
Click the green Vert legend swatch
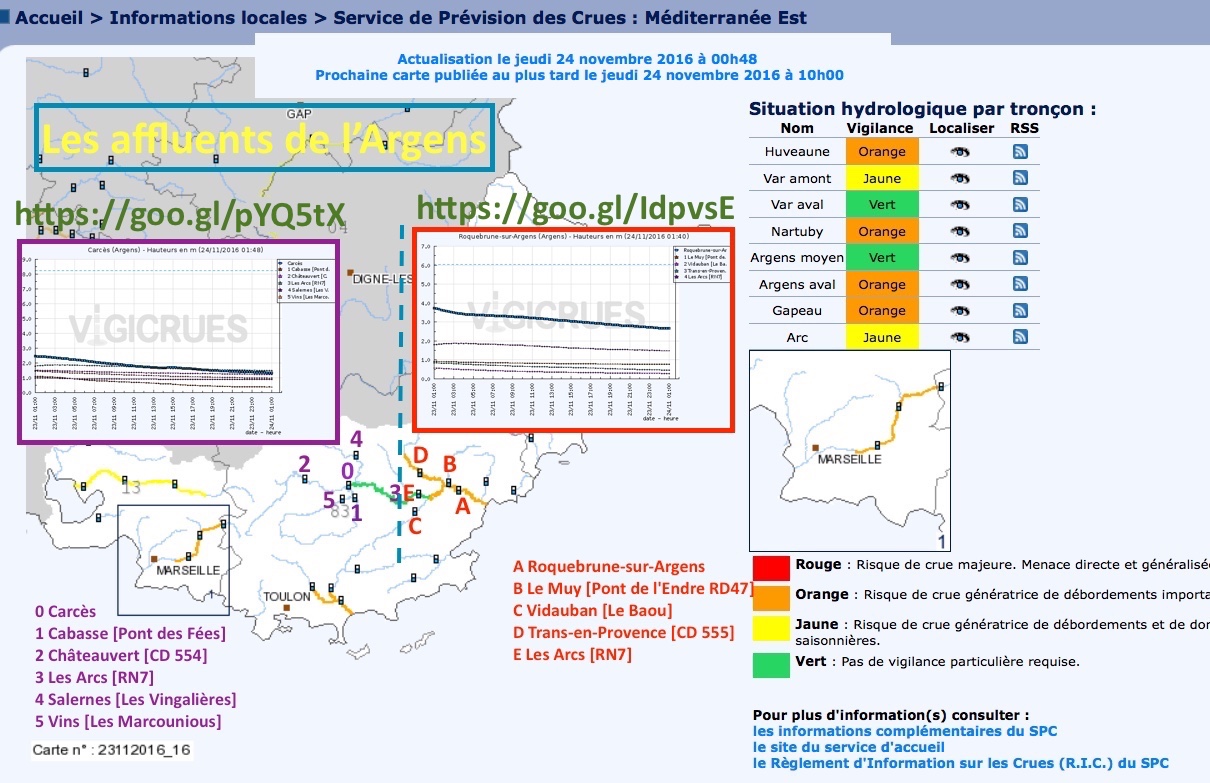click(x=770, y=664)
